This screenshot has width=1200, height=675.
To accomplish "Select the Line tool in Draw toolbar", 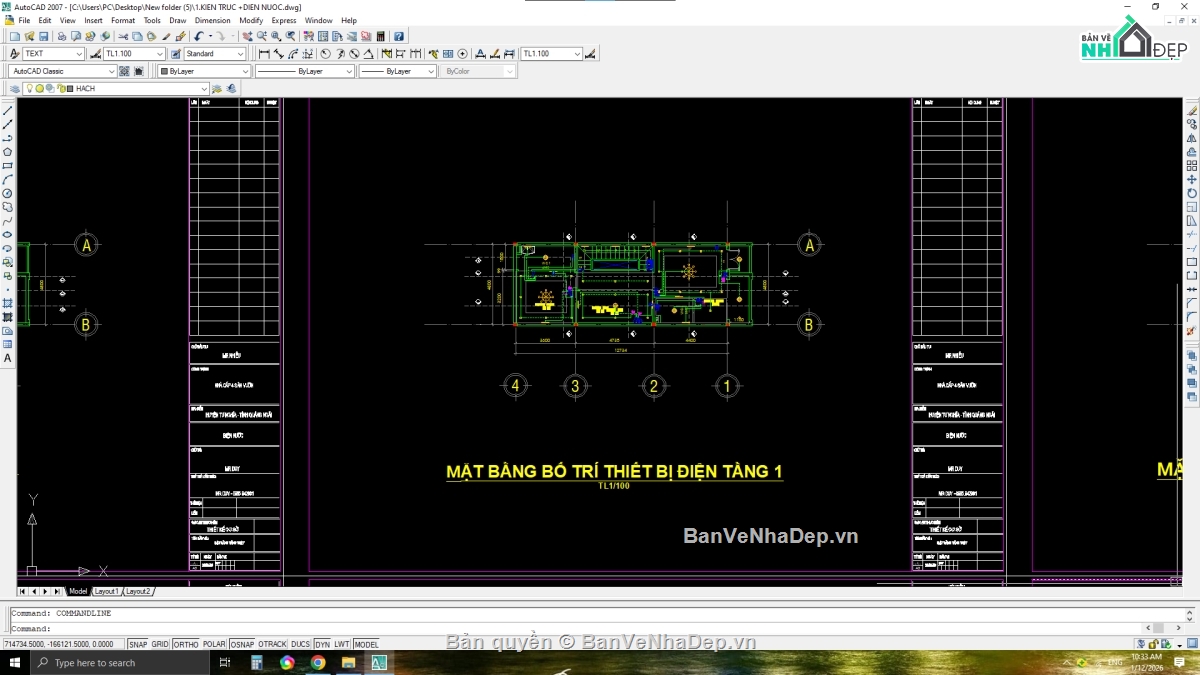I will tap(8, 111).
